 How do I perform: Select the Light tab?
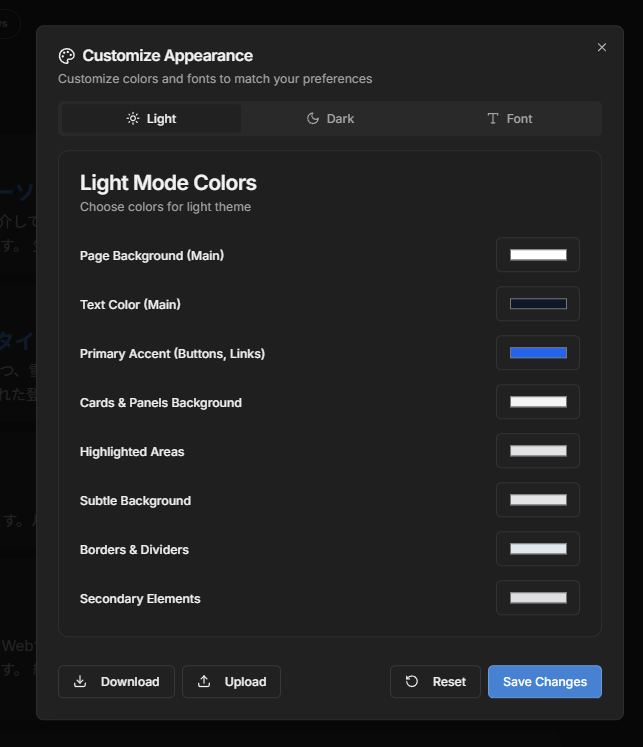pos(151,119)
